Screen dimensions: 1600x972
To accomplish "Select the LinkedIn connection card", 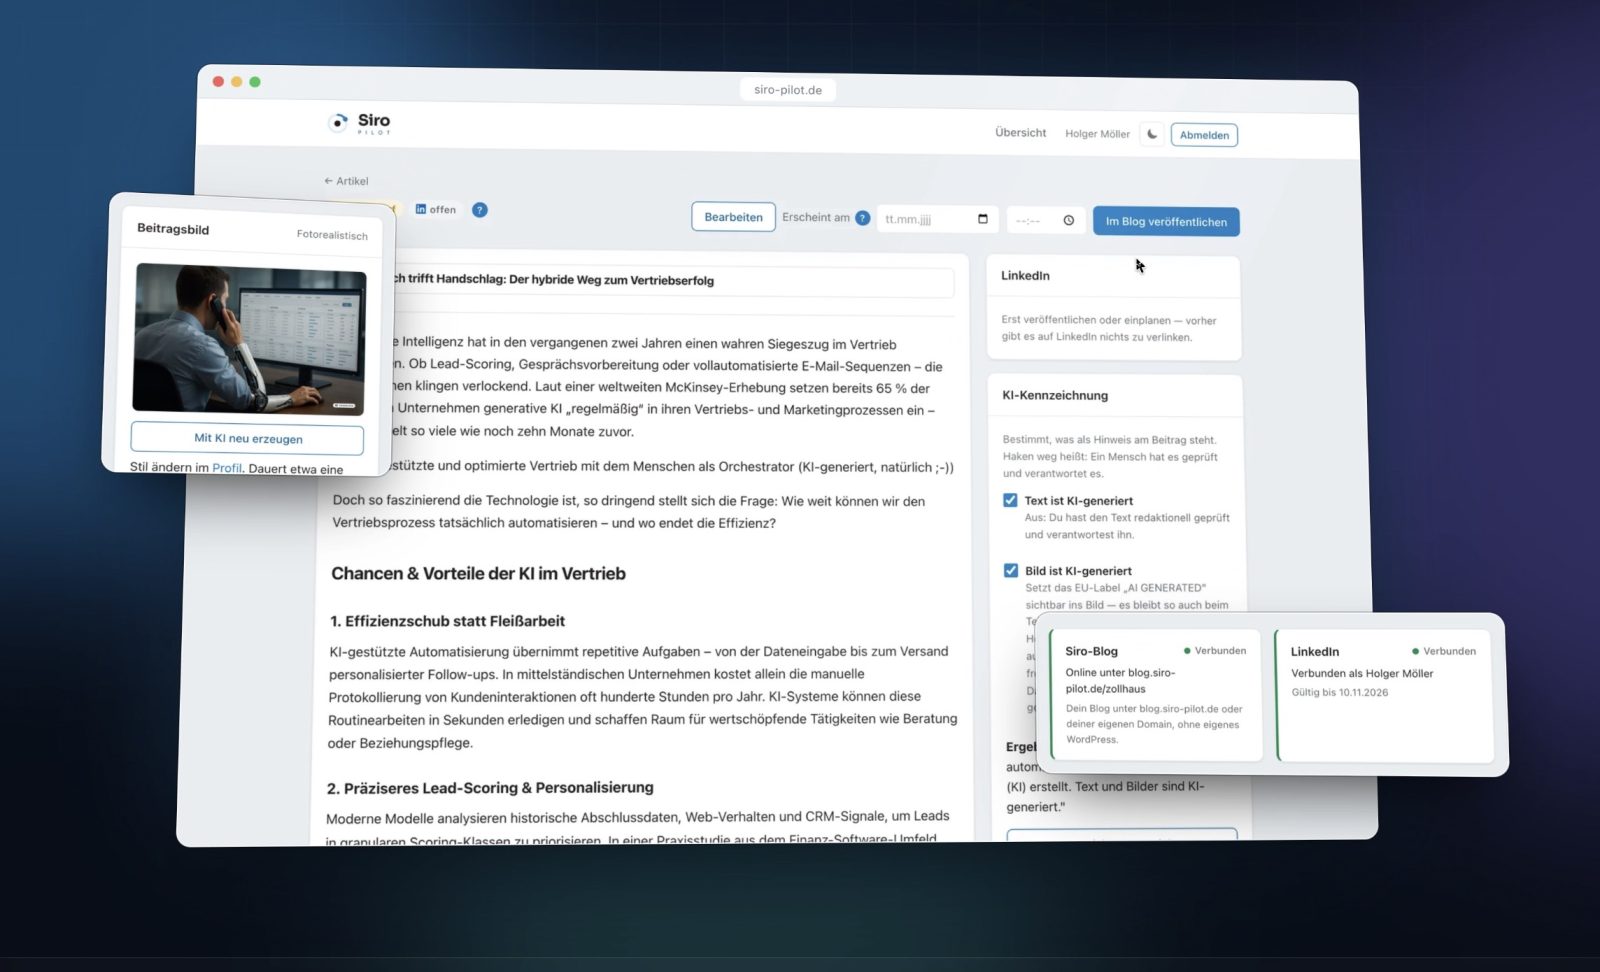I will (1384, 695).
